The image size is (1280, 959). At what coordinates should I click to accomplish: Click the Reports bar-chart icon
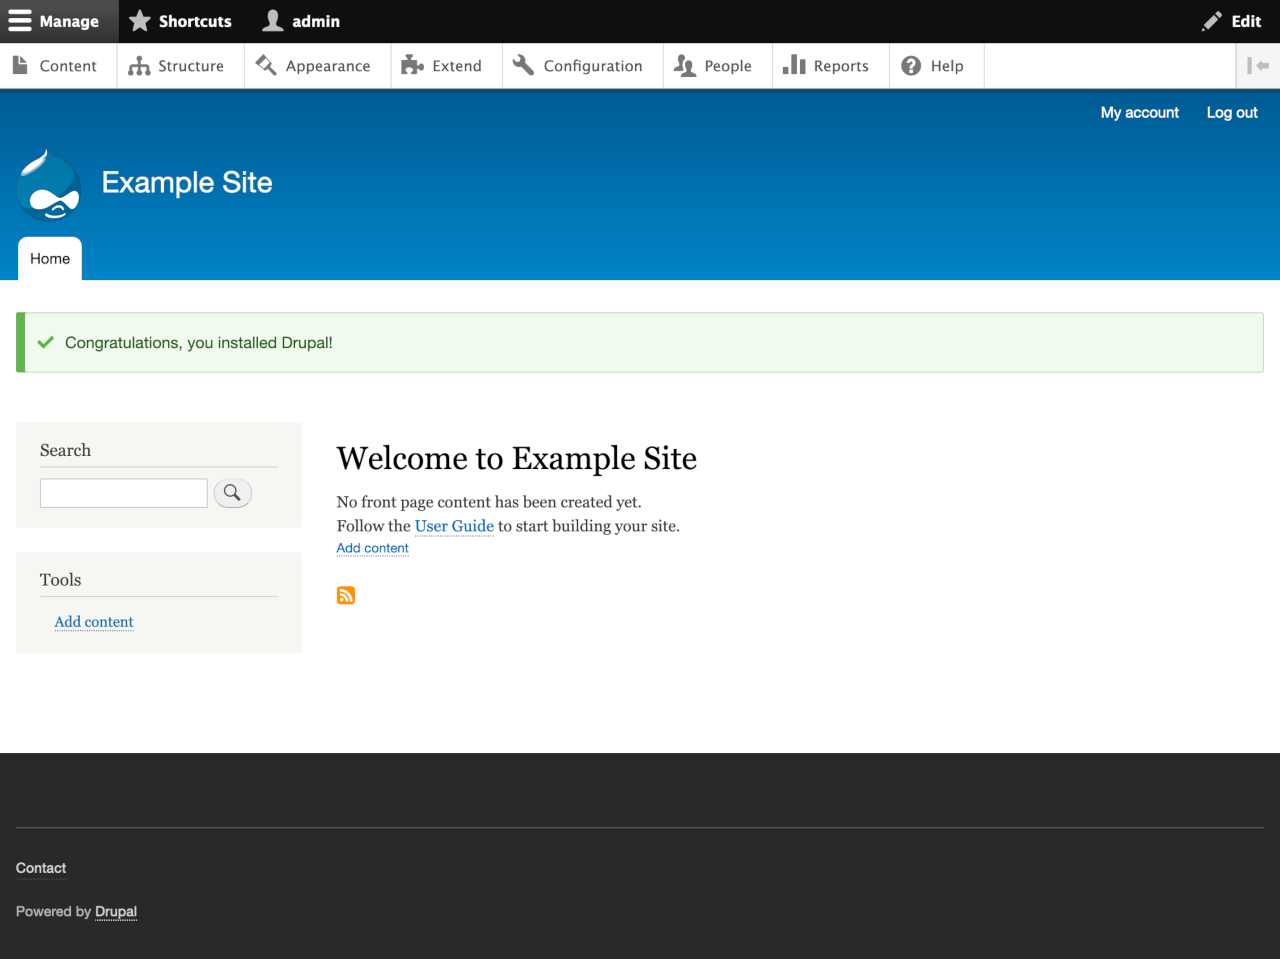tap(795, 65)
